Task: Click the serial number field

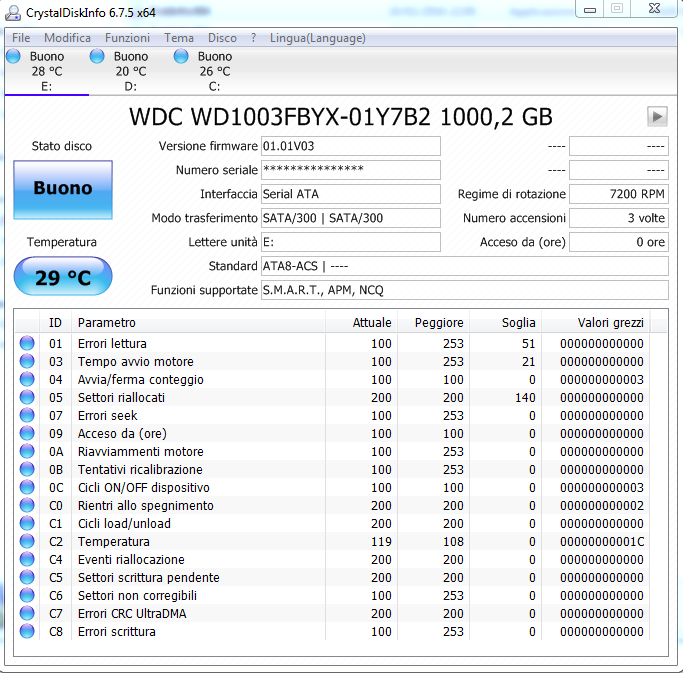Action: 350,170
